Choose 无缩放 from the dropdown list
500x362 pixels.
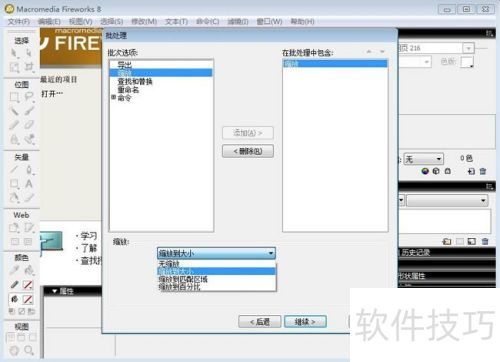[216, 264]
